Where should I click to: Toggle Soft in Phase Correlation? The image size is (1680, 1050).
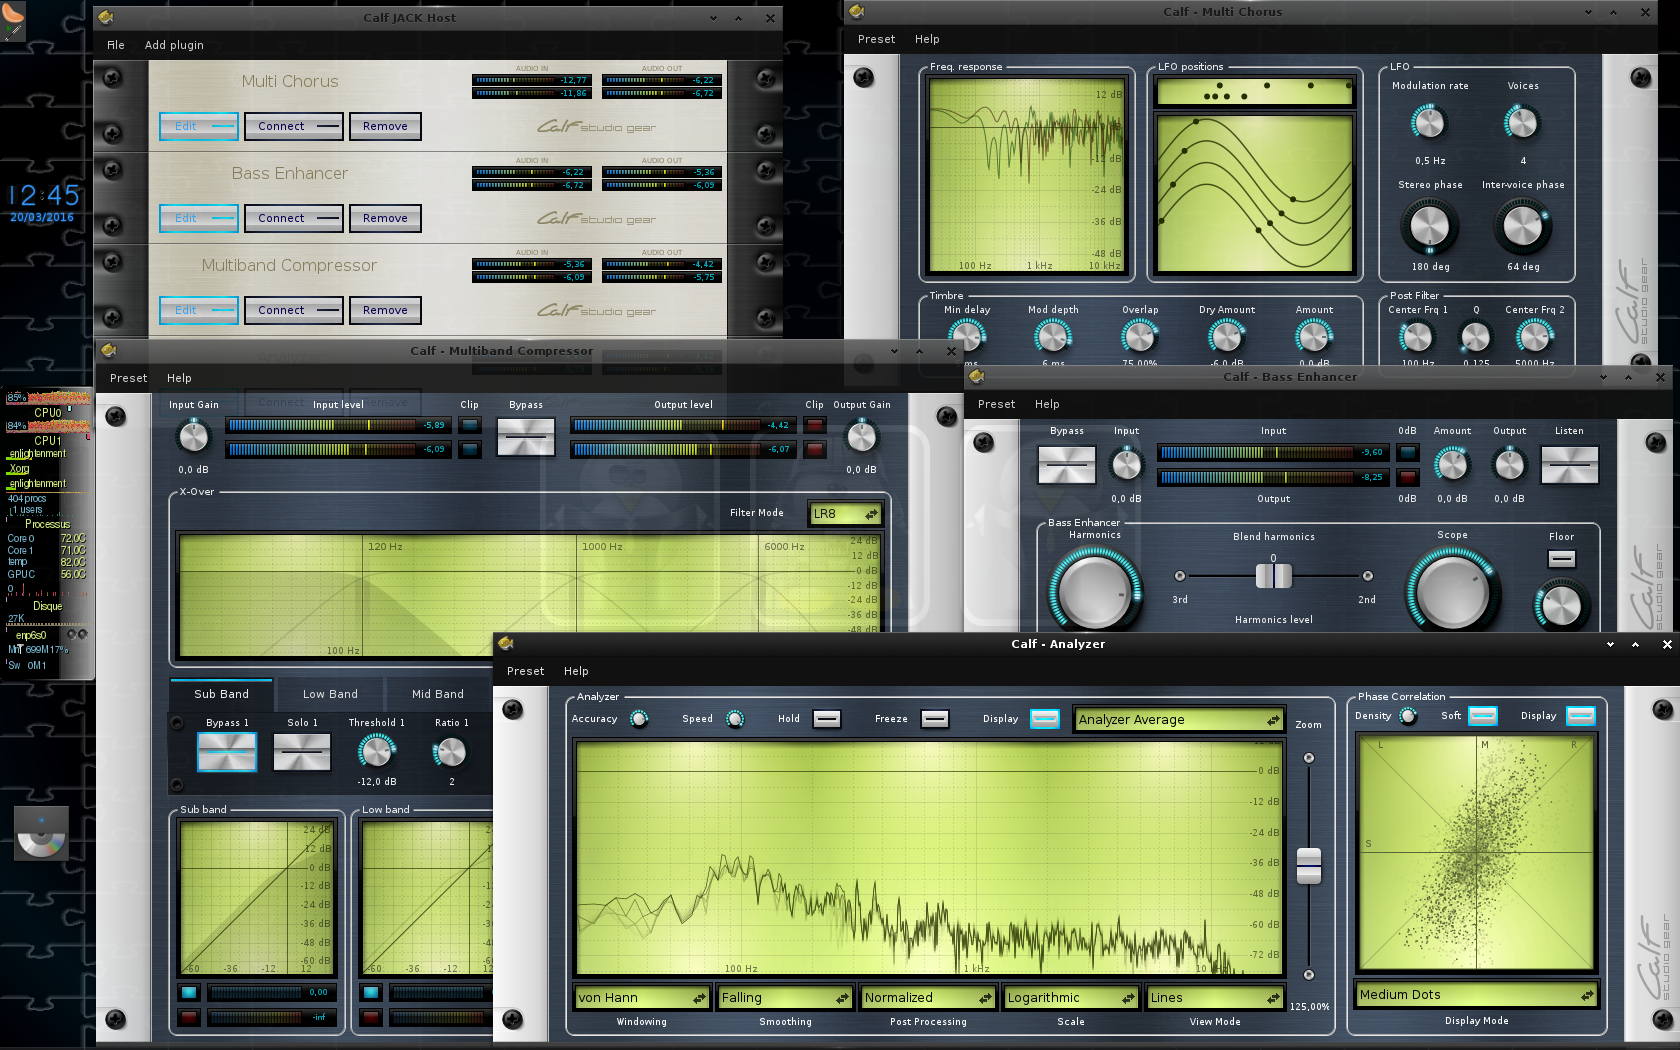click(x=1483, y=716)
